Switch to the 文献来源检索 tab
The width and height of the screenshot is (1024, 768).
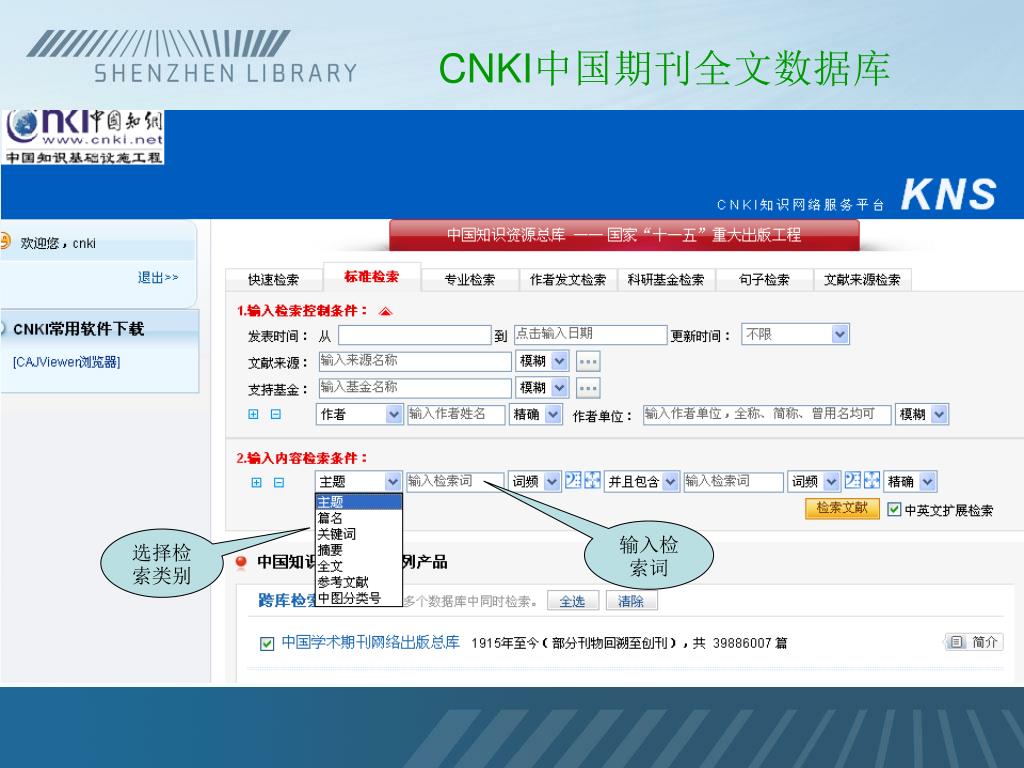click(x=862, y=280)
